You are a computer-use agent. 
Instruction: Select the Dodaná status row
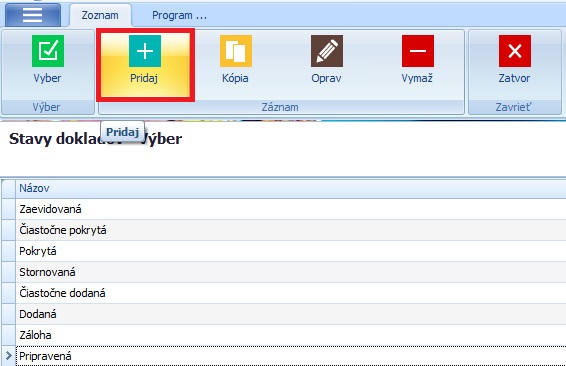click(x=291, y=314)
